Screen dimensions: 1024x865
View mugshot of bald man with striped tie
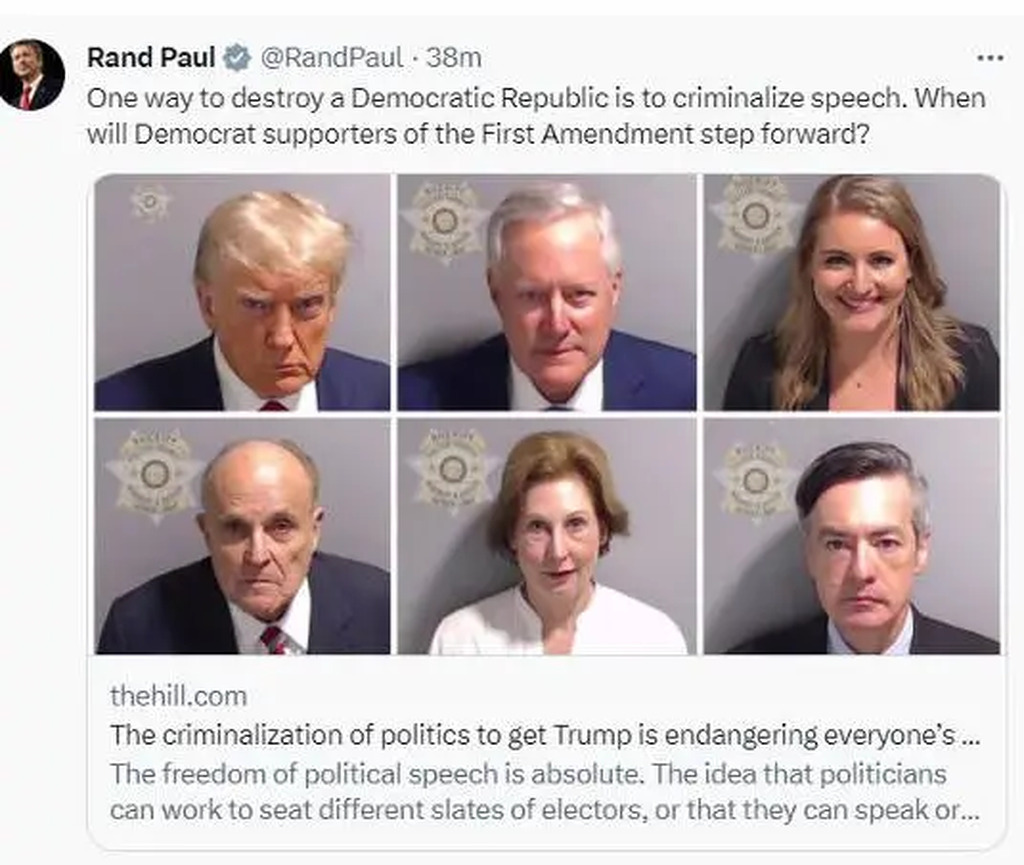(x=242, y=536)
